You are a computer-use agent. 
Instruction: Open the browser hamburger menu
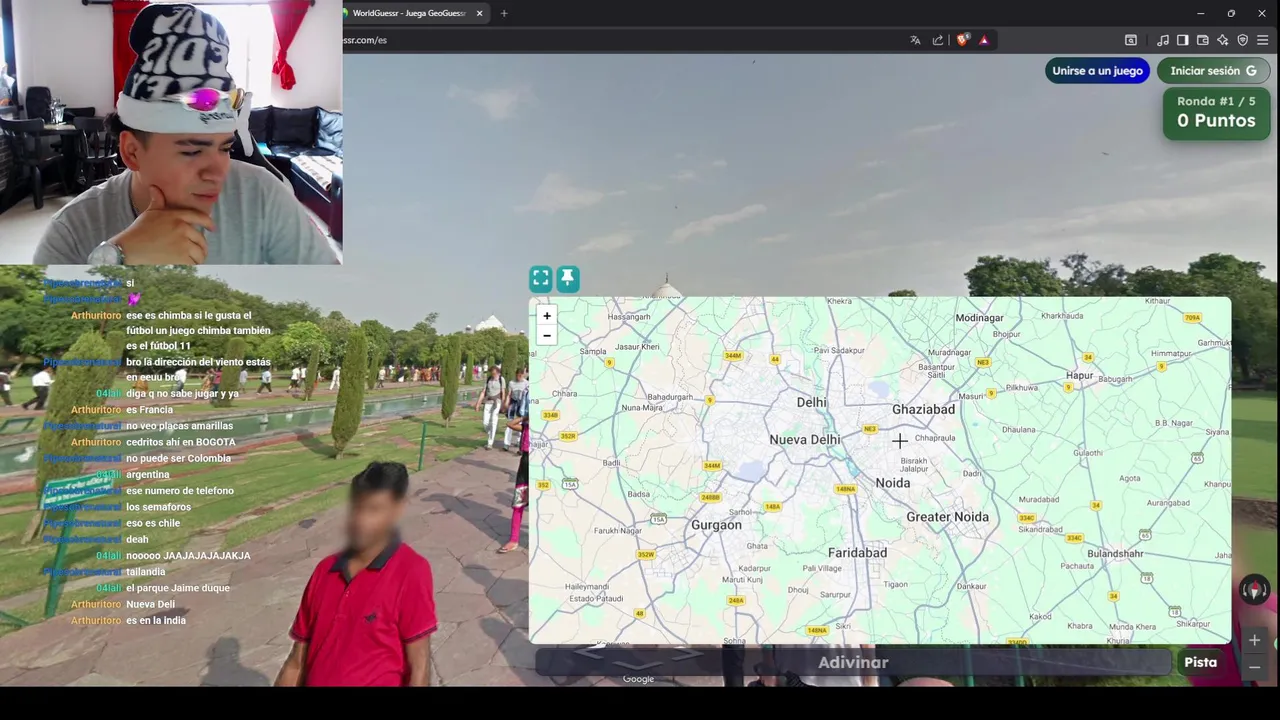(1262, 40)
